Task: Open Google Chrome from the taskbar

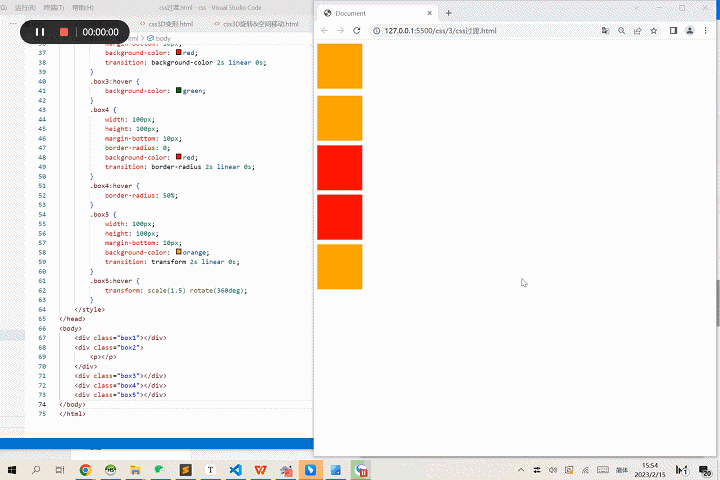Action: click(85, 470)
